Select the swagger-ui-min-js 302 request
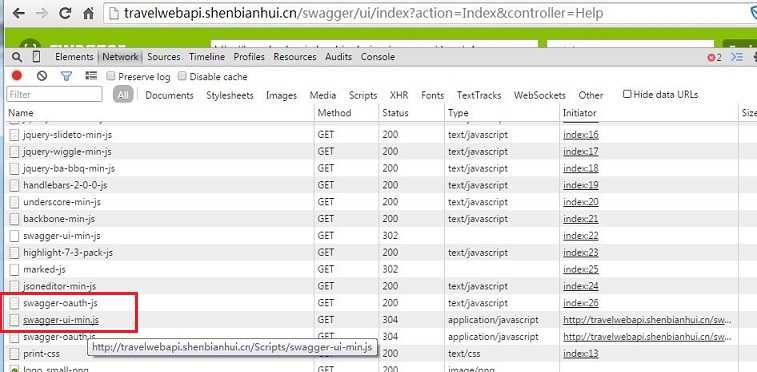Viewport: 757px width, 372px height. click(x=62, y=236)
